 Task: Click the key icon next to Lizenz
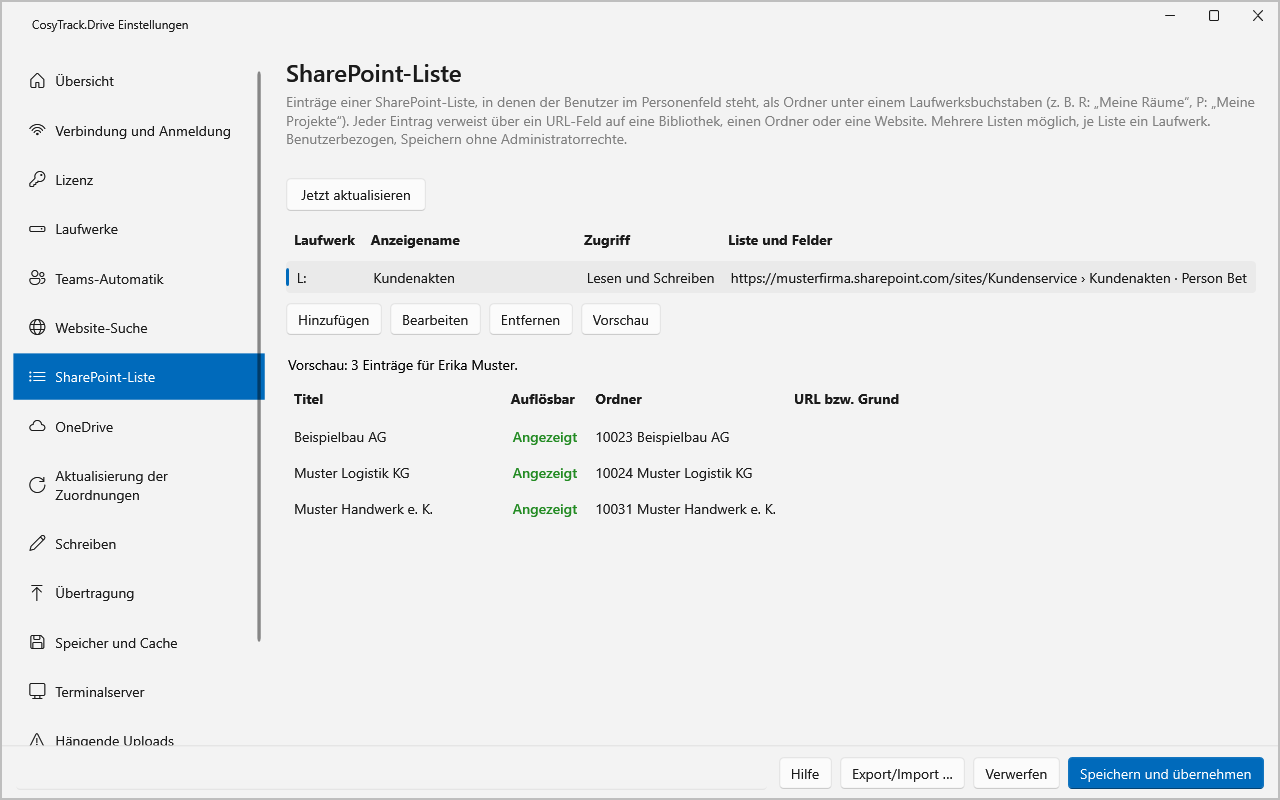point(37,180)
